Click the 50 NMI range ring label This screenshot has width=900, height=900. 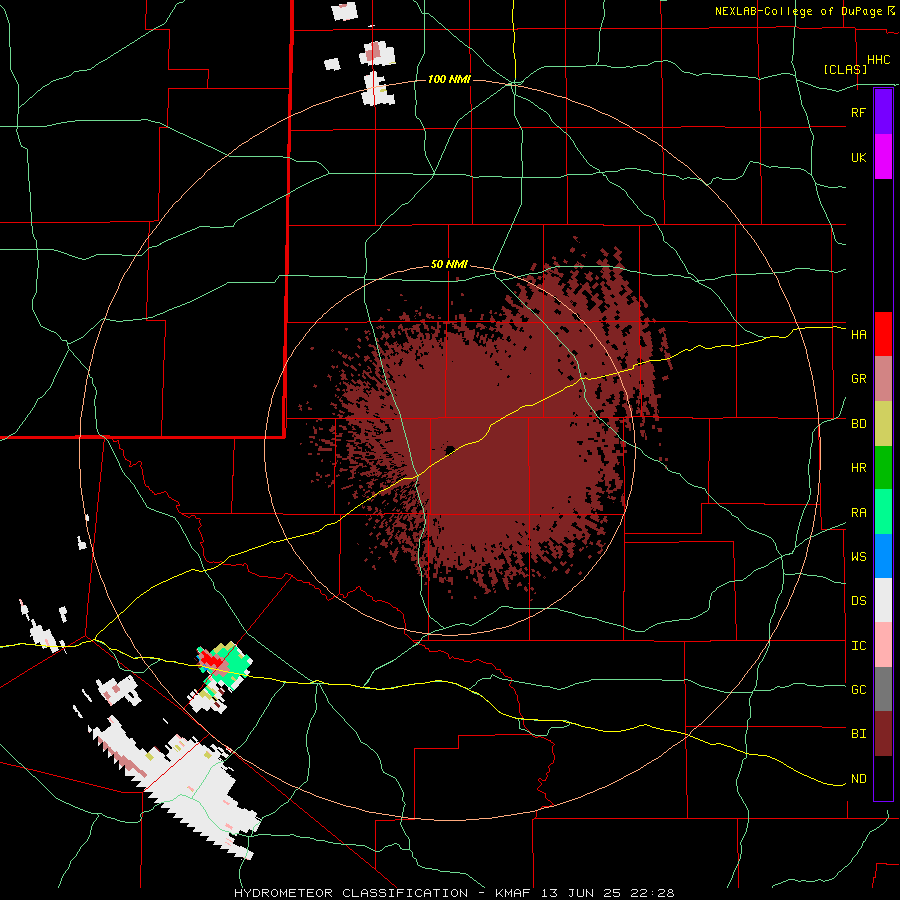(x=449, y=265)
